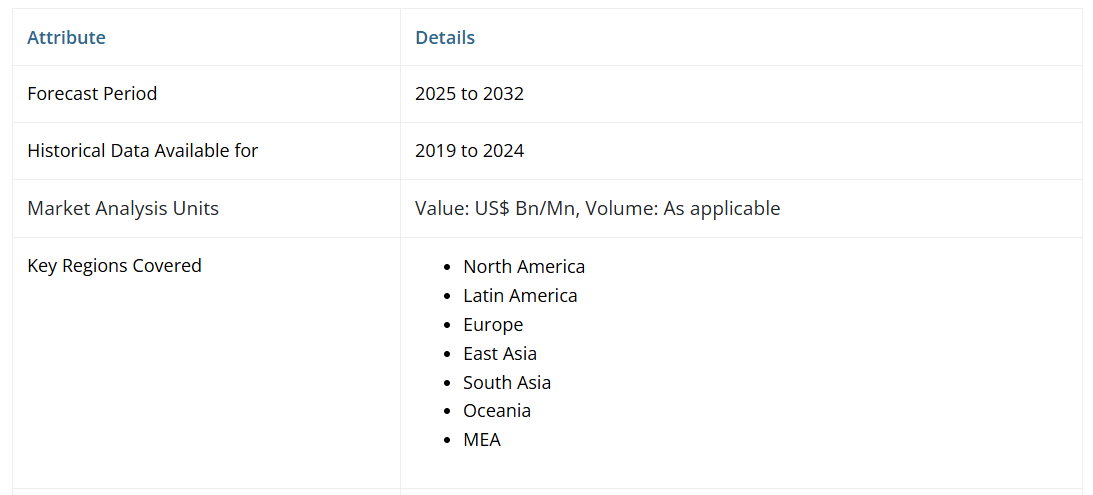The height and width of the screenshot is (495, 1093).
Task: Select MEA in the regions list
Action: click(x=482, y=440)
